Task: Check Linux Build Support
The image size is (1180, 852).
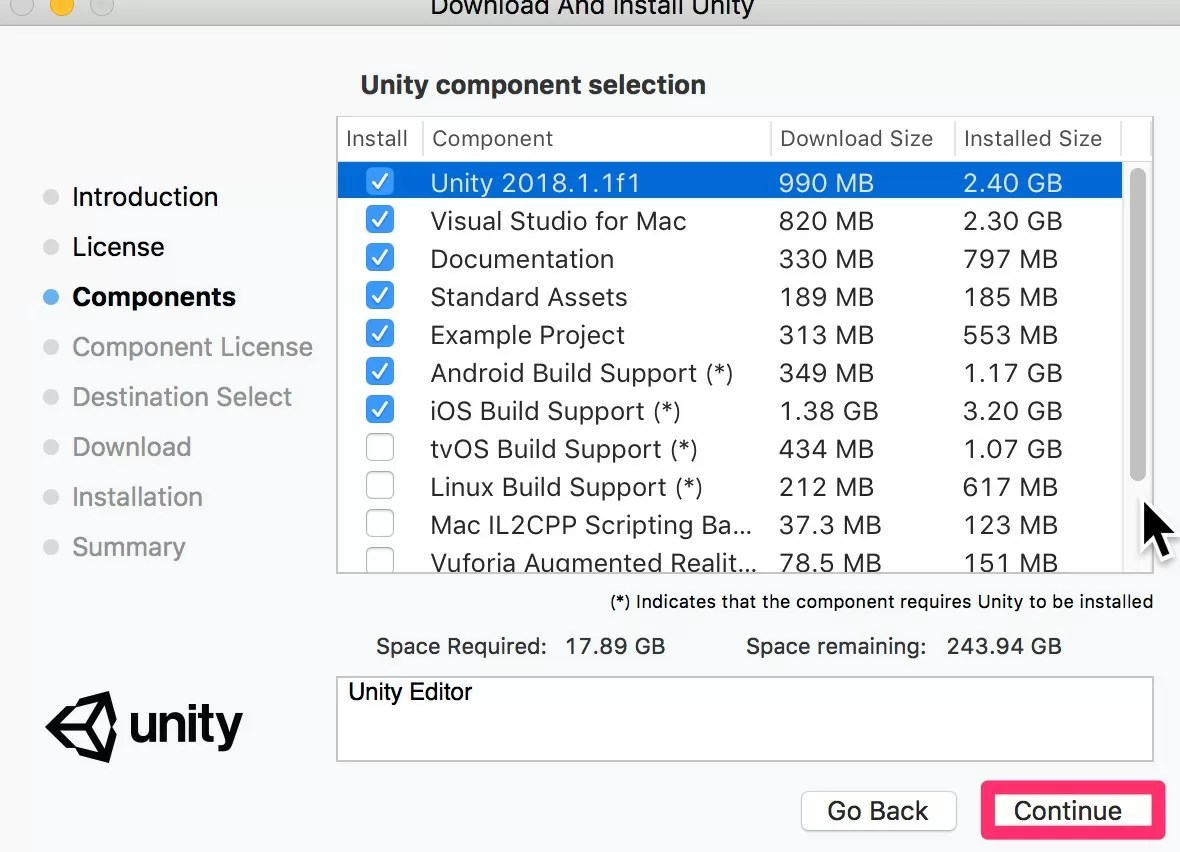Action: (380, 486)
